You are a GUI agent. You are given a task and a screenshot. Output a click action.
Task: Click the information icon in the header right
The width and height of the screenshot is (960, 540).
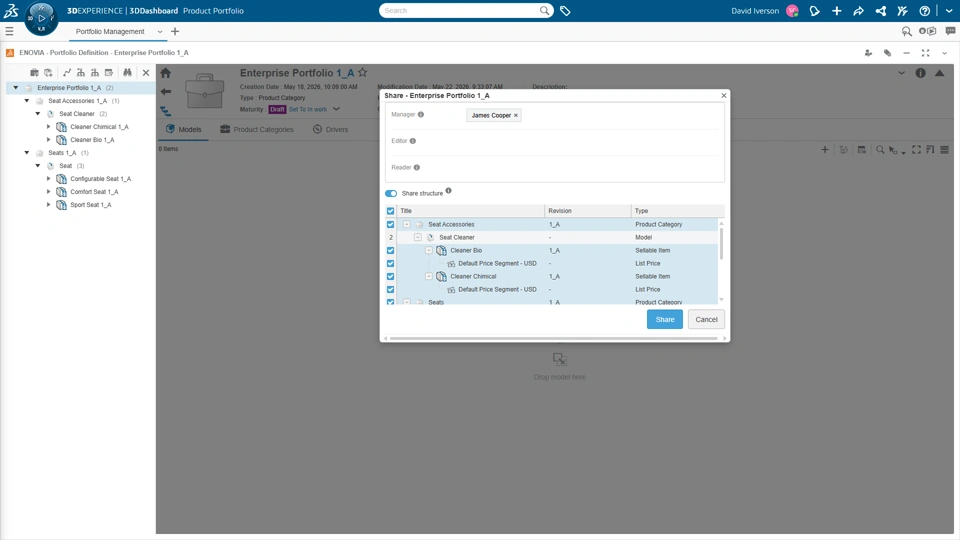point(920,73)
